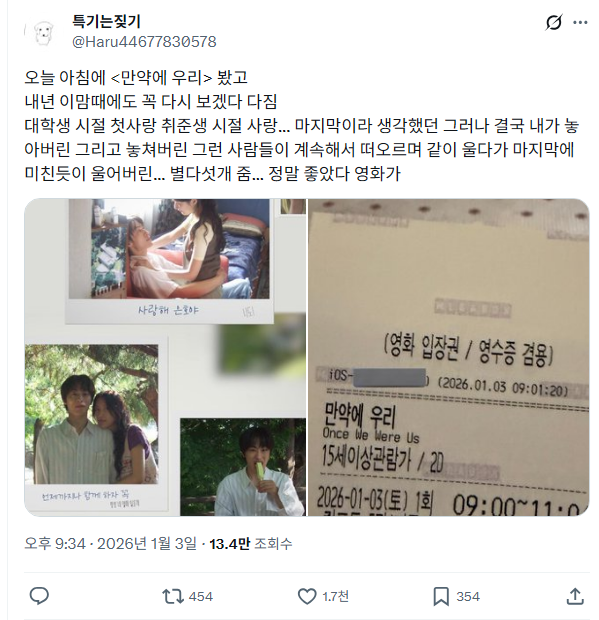Open the display name 특기는짖기

point(106,21)
